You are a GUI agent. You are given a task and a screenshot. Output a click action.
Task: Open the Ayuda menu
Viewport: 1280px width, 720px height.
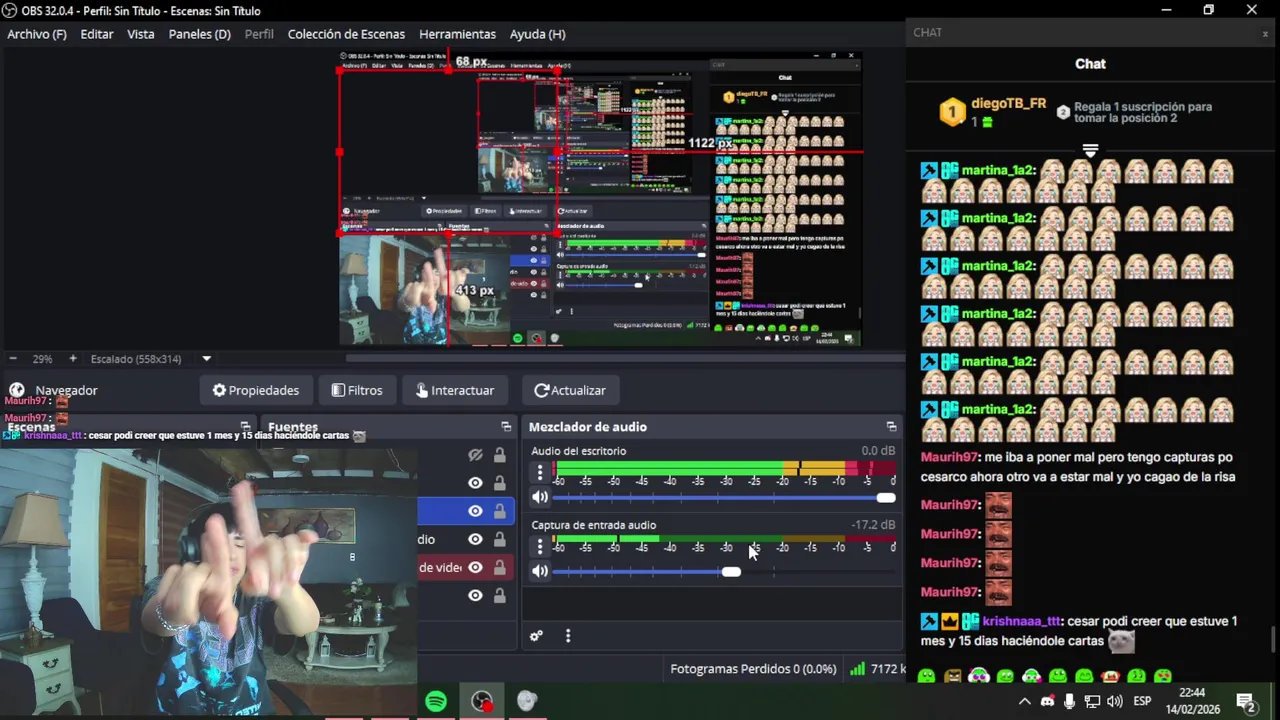pos(538,34)
